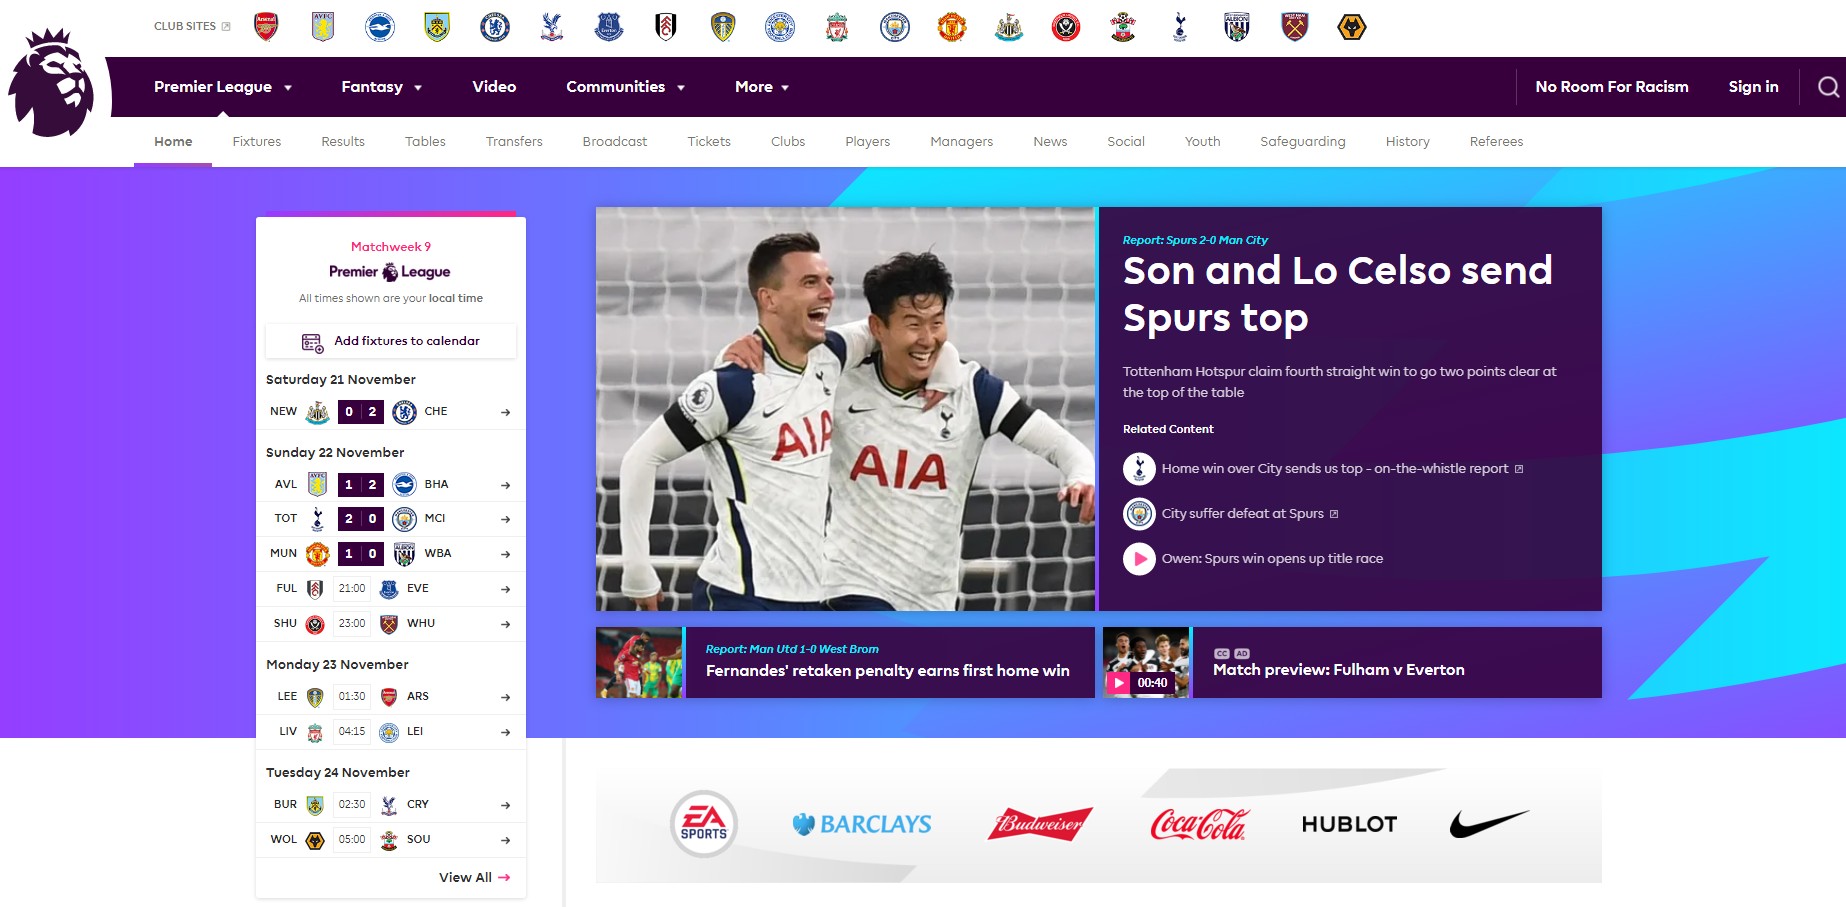Play the Owen: Spurs win video

pos(1139,559)
